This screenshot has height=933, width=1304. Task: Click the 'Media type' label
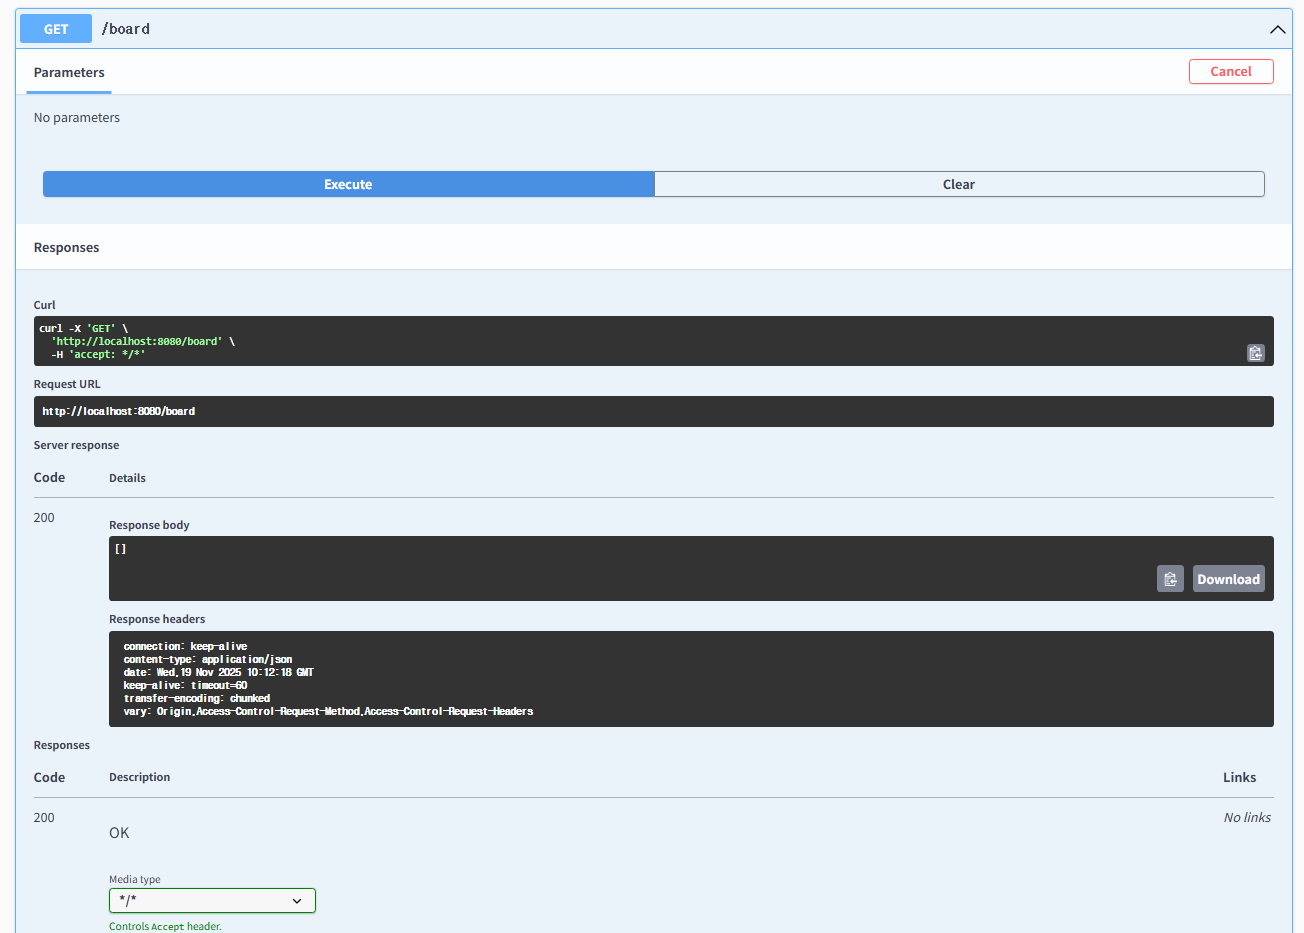tap(135, 880)
